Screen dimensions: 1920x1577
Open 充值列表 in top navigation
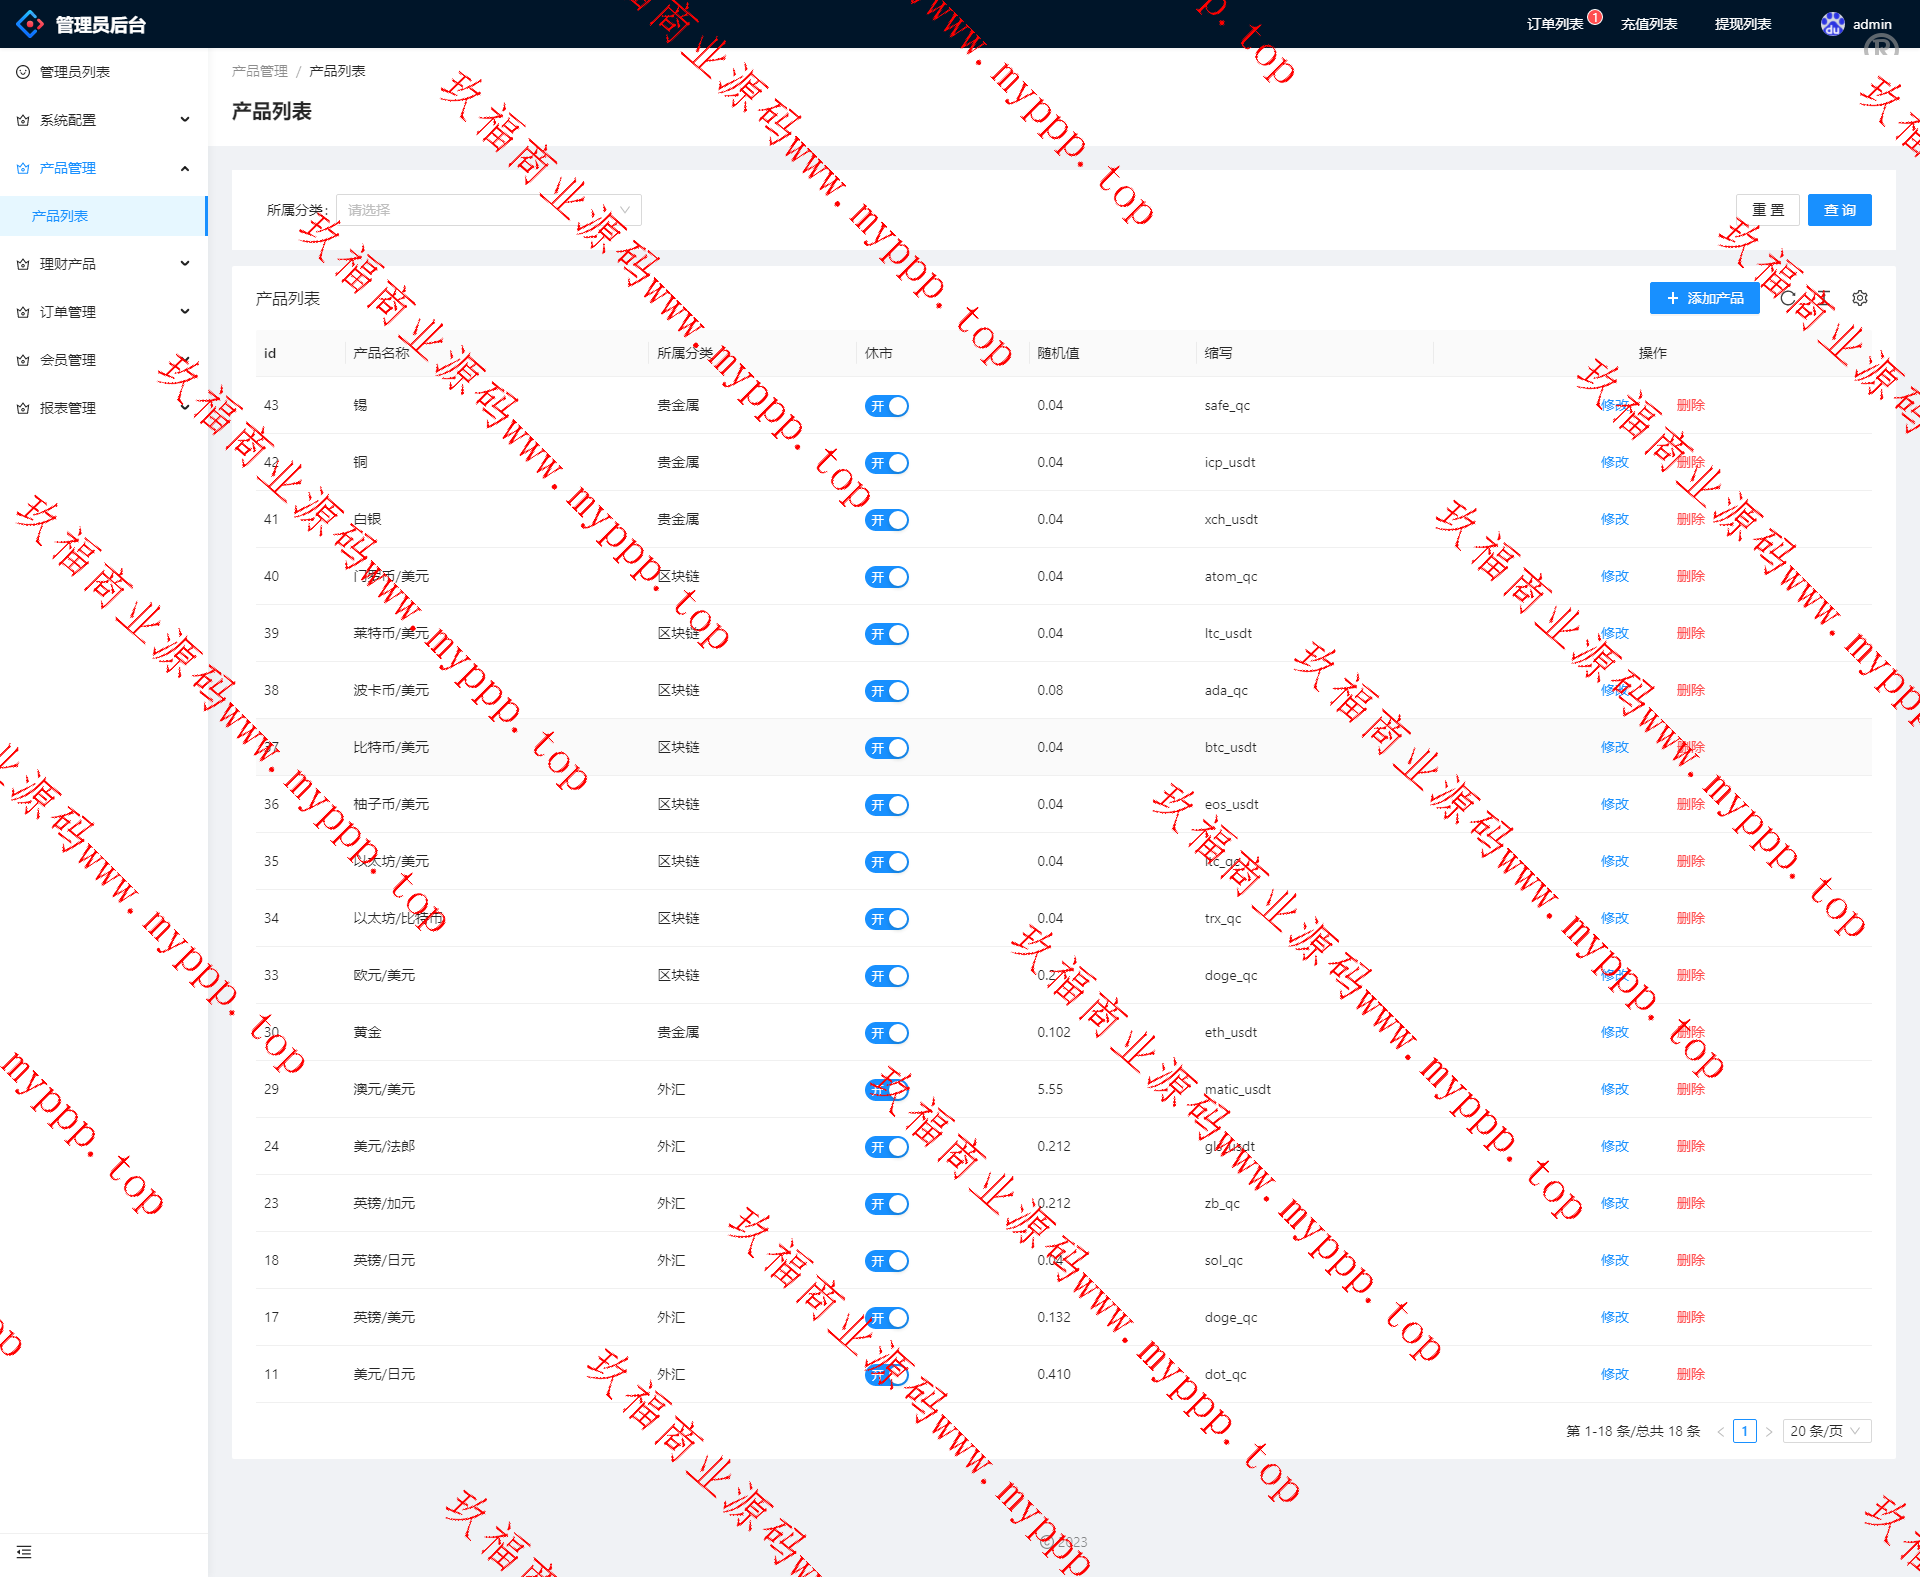pyautogui.click(x=1649, y=24)
